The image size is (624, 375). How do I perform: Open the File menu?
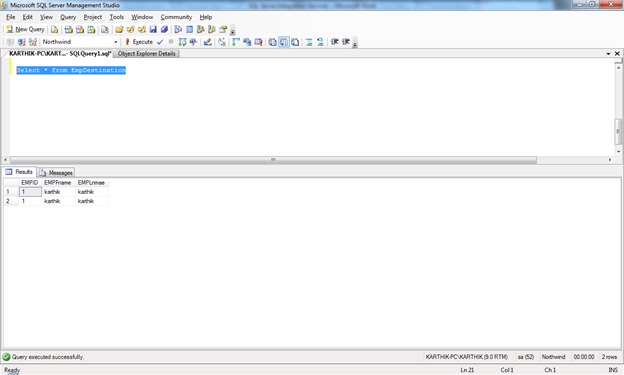(x=11, y=17)
